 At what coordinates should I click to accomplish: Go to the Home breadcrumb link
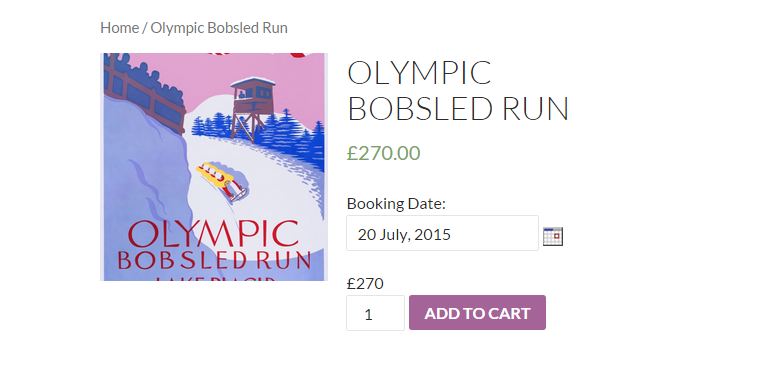pyautogui.click(x=120, y=28)
